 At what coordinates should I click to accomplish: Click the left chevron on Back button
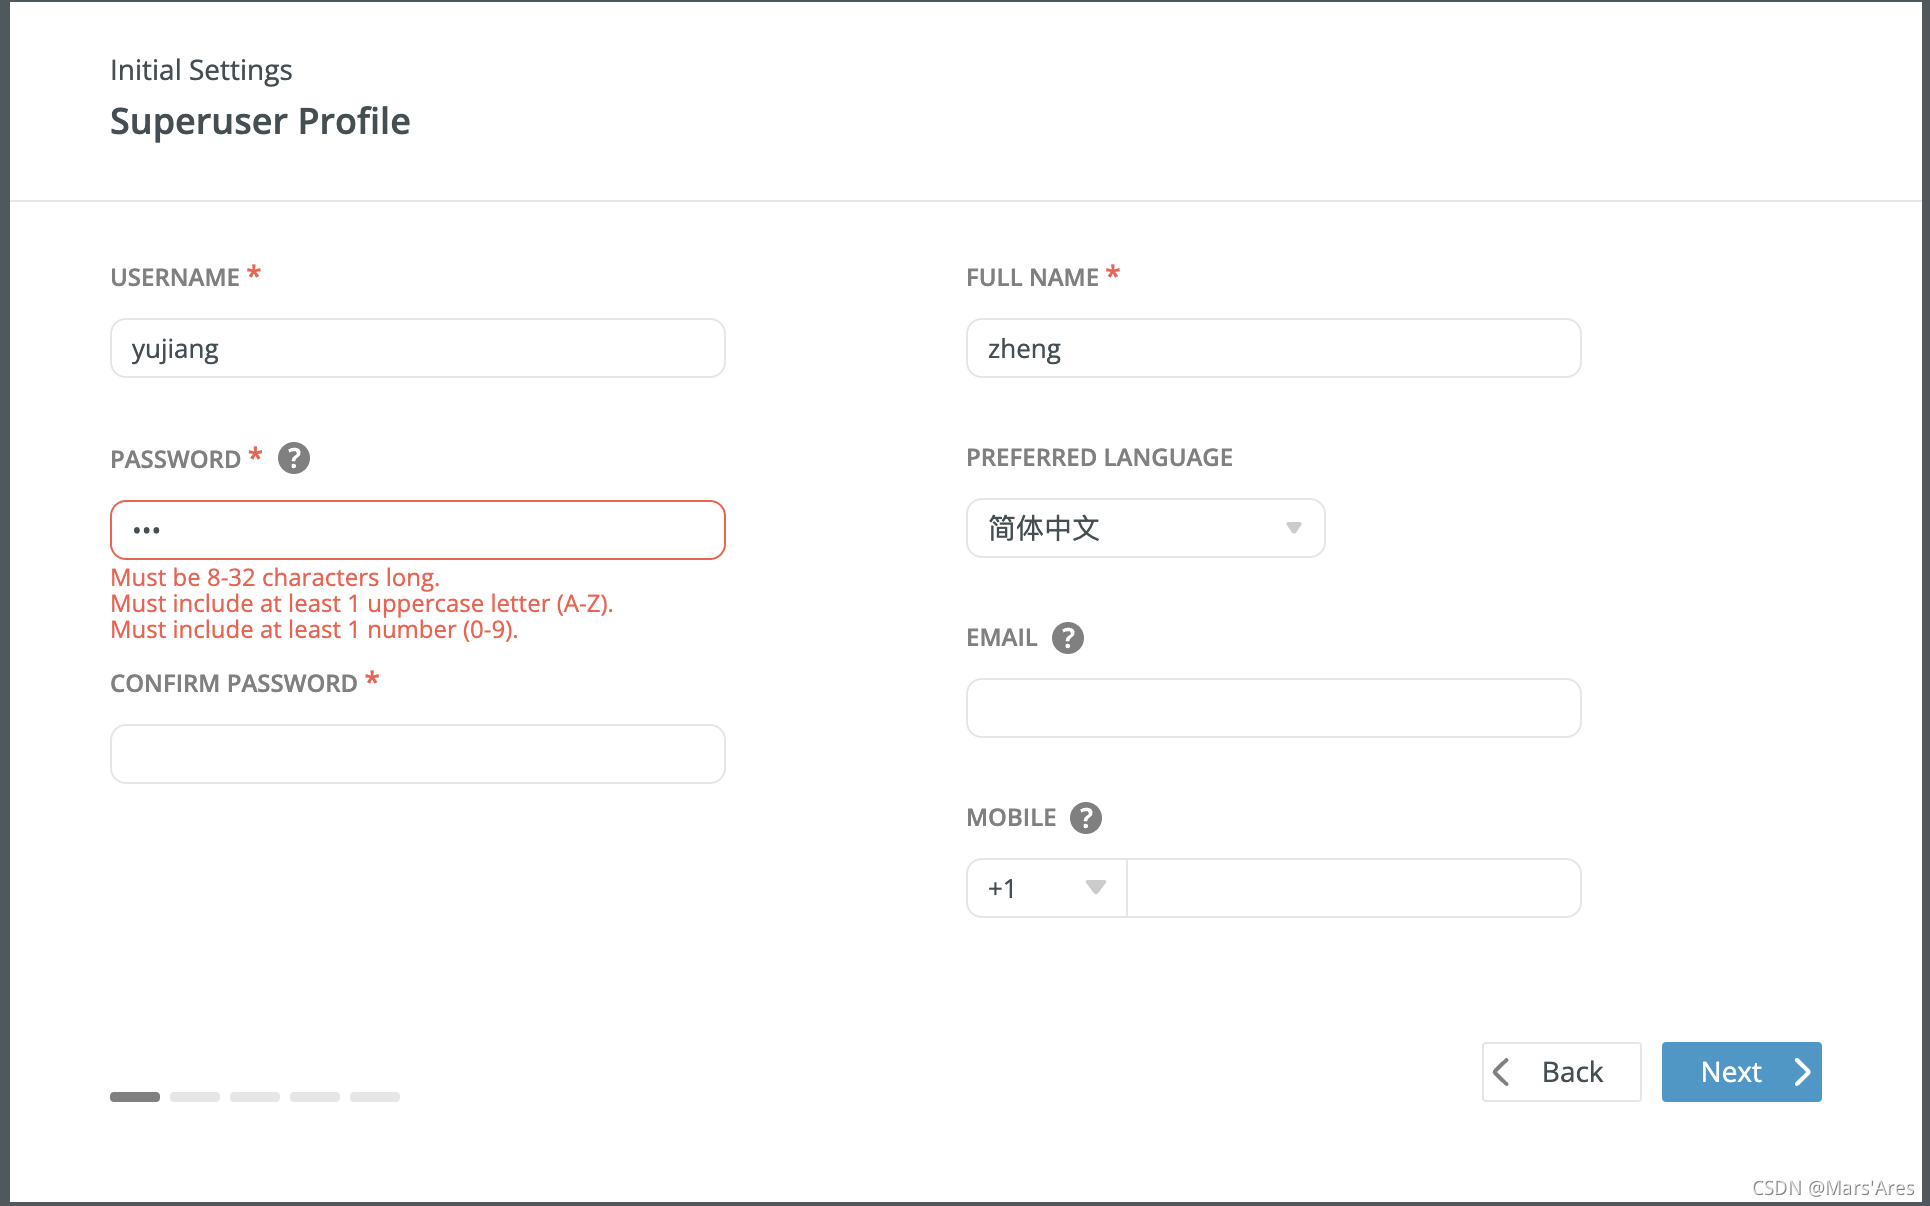[x=1501, y=1072]
